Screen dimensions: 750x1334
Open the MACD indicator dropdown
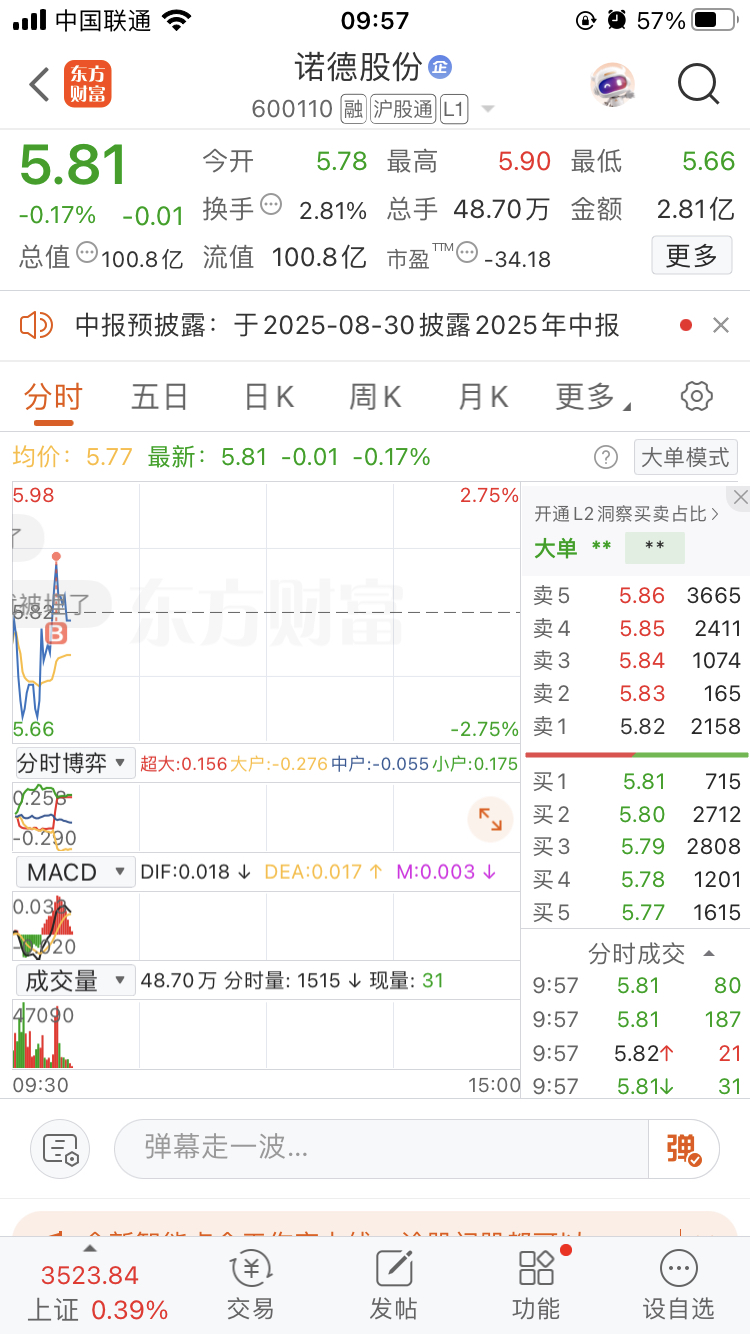point(74,872)
